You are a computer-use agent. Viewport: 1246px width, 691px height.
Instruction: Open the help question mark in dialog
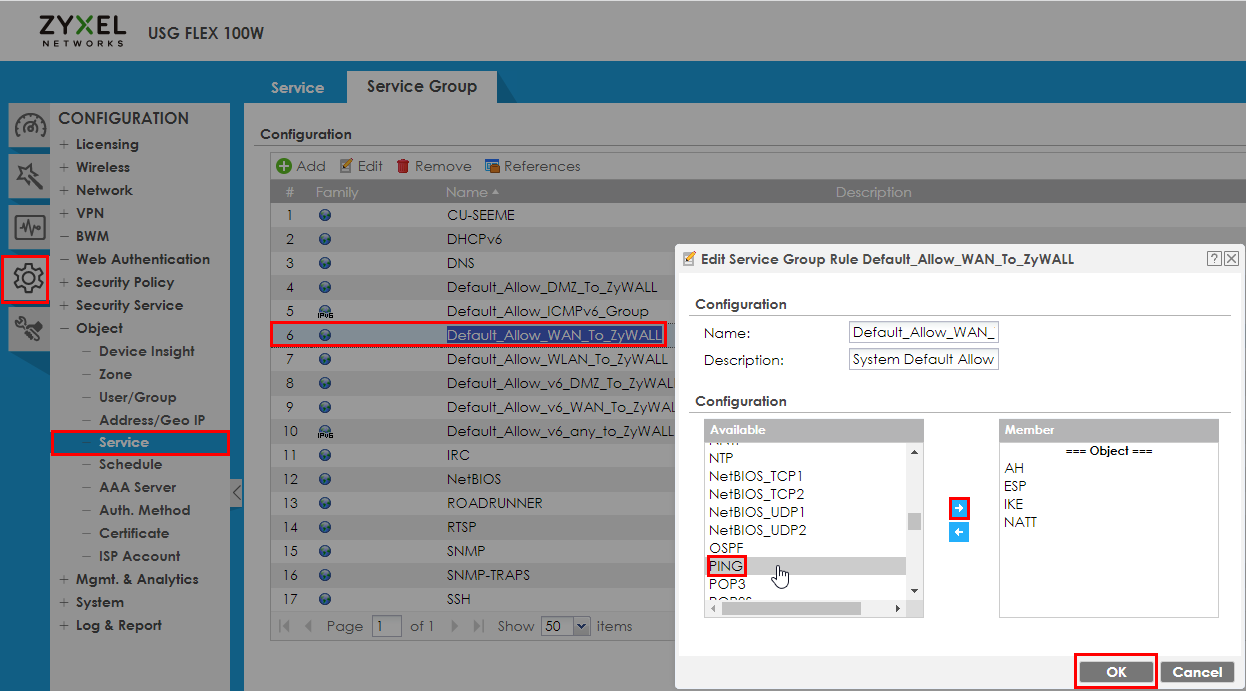tap(1214, 259)
